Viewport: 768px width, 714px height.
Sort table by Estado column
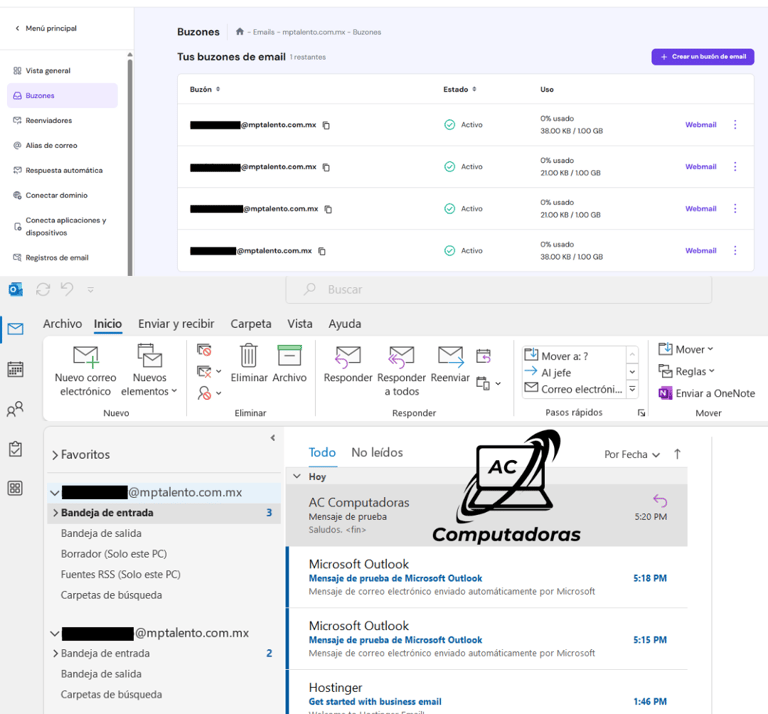click(459, 89)
